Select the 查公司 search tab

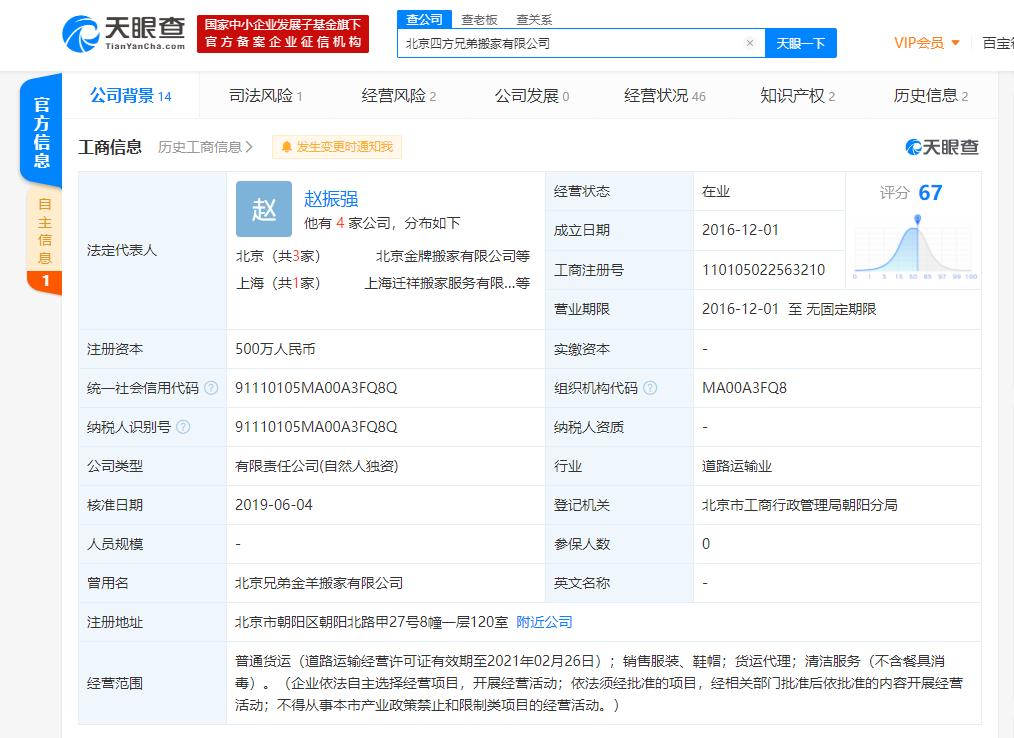(424, 19)
